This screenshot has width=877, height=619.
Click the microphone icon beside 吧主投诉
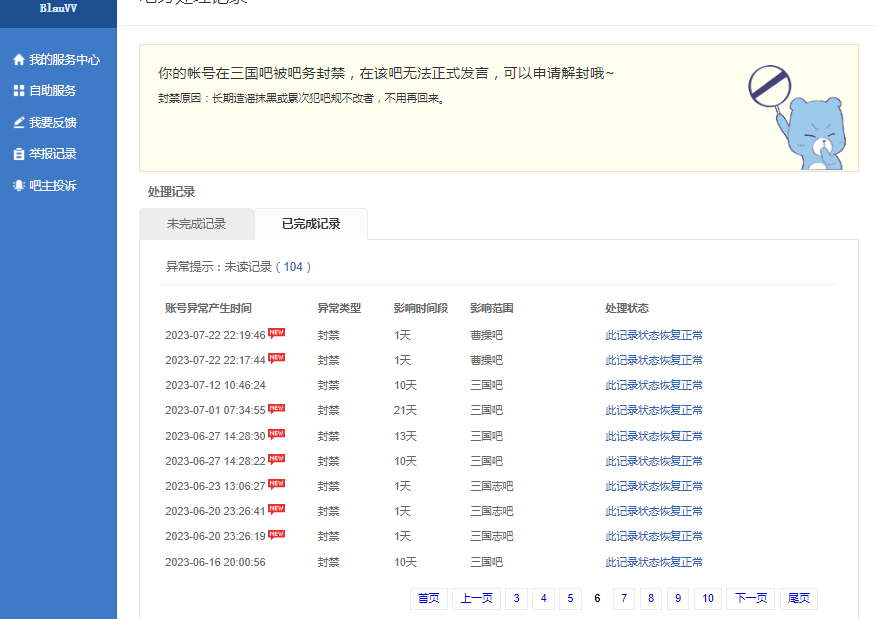(x=18, y=186)
